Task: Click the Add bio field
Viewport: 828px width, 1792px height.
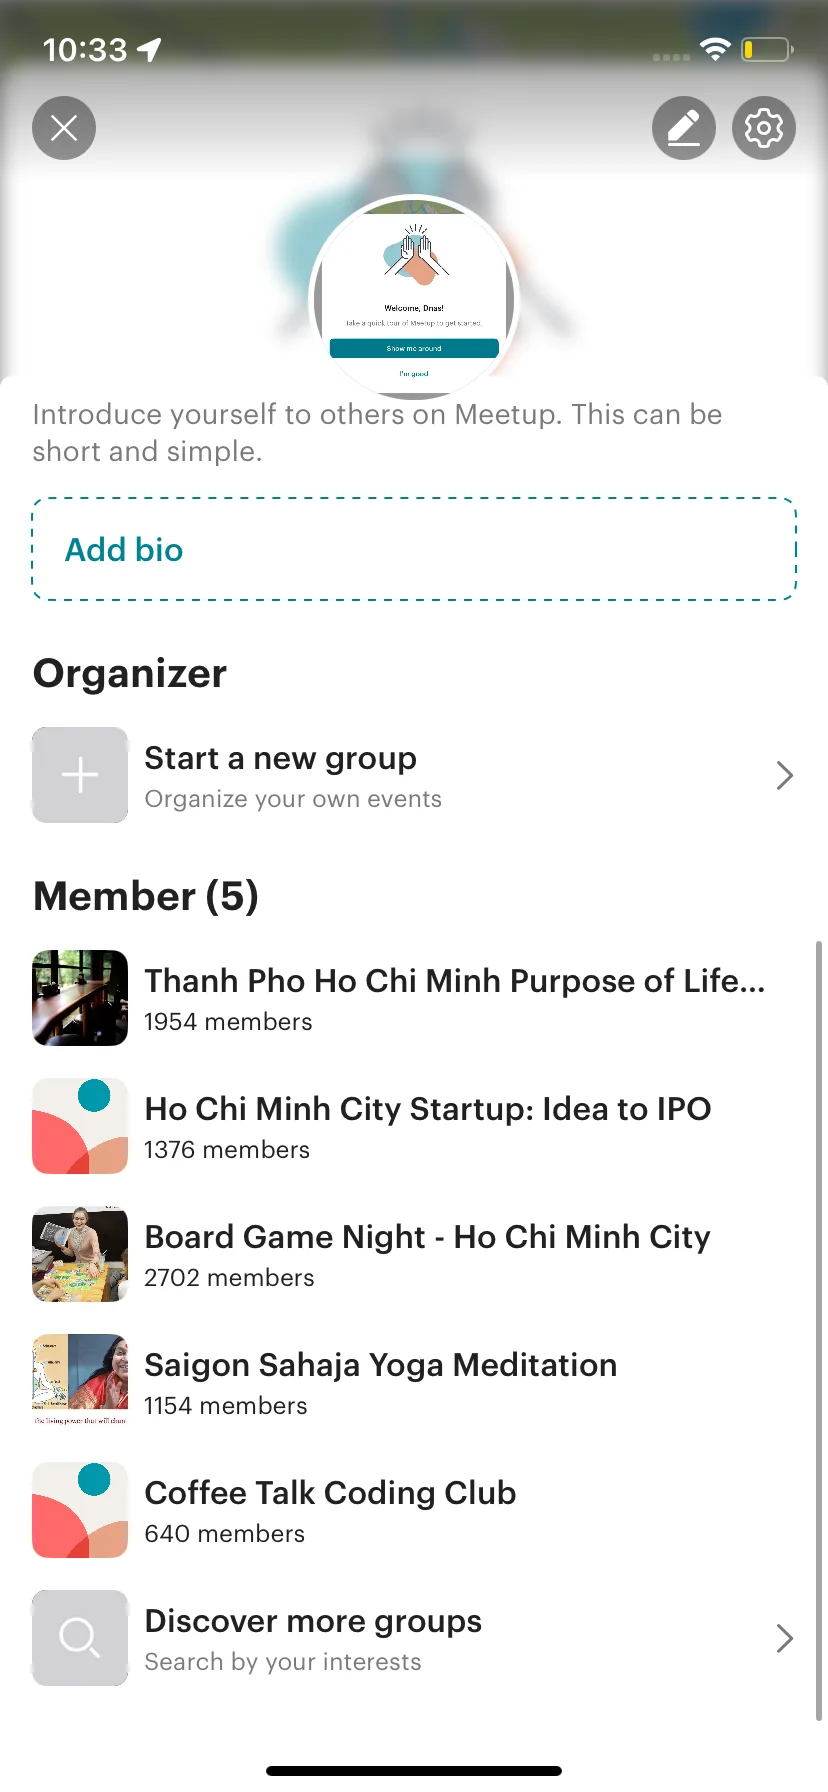Action: pyautogui.click(x=414, y=549)
